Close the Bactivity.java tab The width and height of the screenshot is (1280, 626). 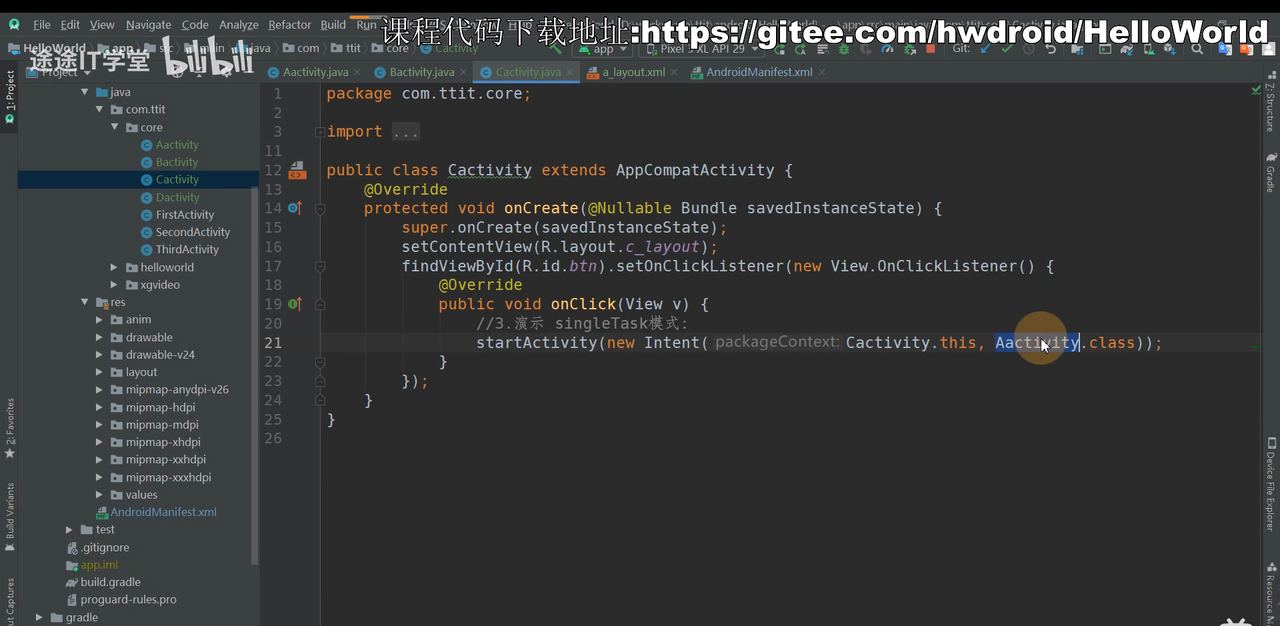tap(464, 72)
